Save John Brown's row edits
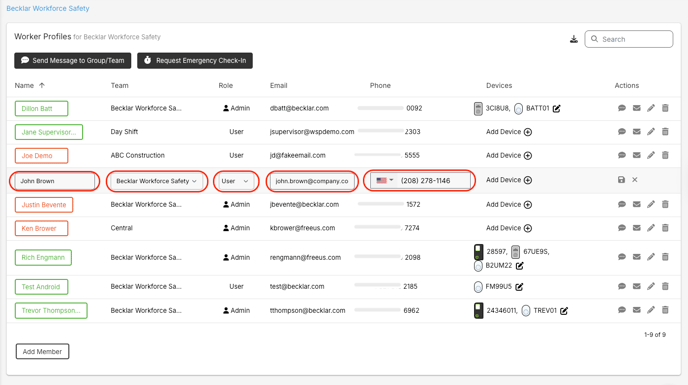 click(x=621, y=180)
